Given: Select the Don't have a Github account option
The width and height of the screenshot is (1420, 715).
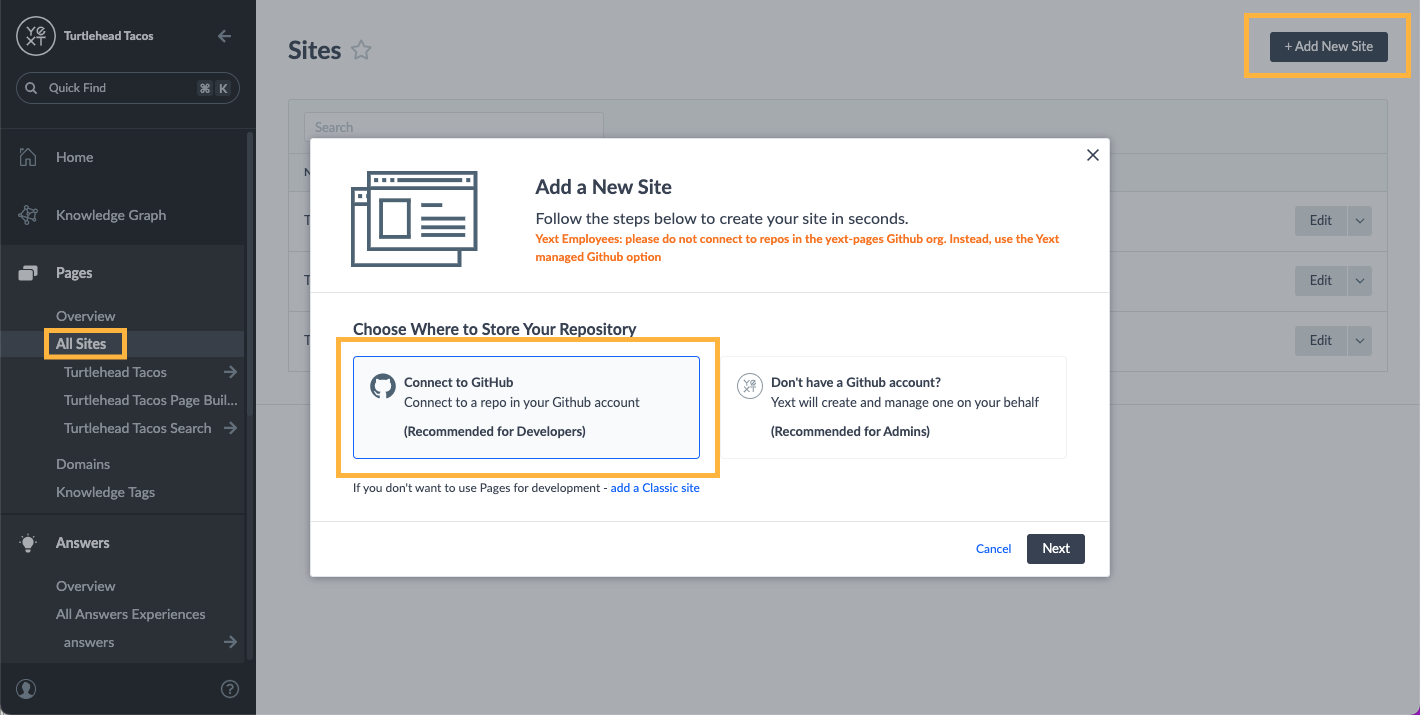Looking at the screenshot, I should (x=893, y=407).
